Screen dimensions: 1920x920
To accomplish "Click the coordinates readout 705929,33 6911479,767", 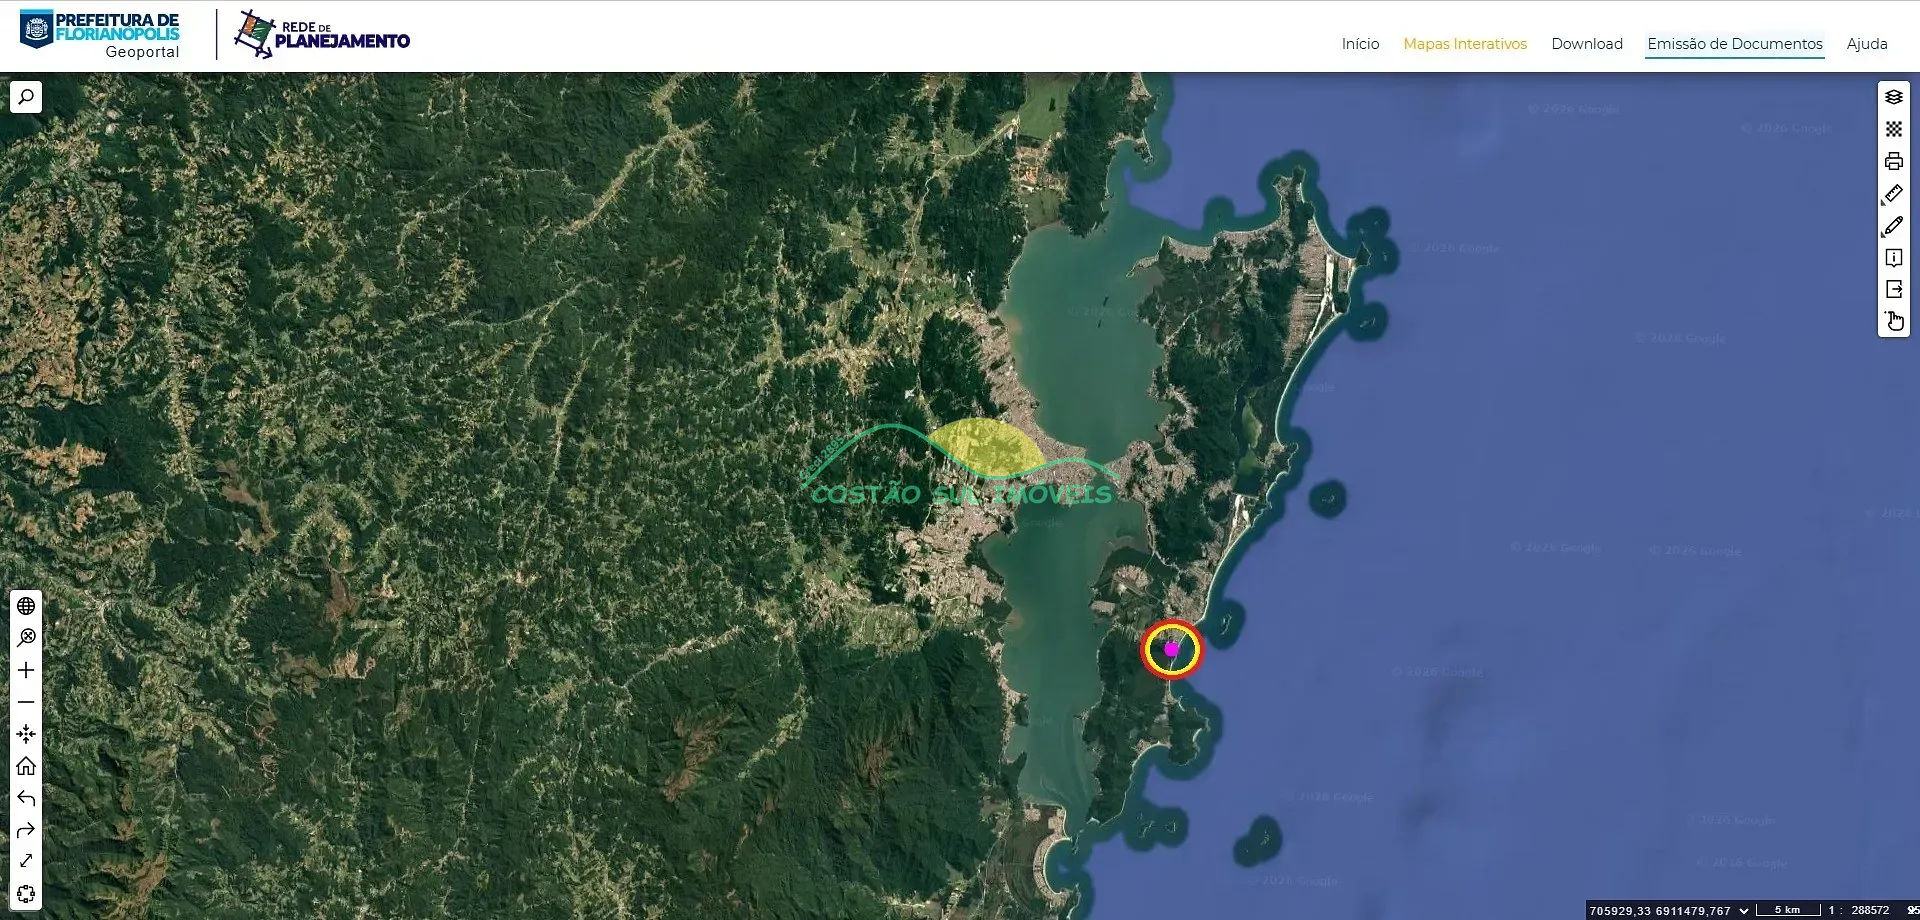I will pyautogui.click(x=1660, y=911).
